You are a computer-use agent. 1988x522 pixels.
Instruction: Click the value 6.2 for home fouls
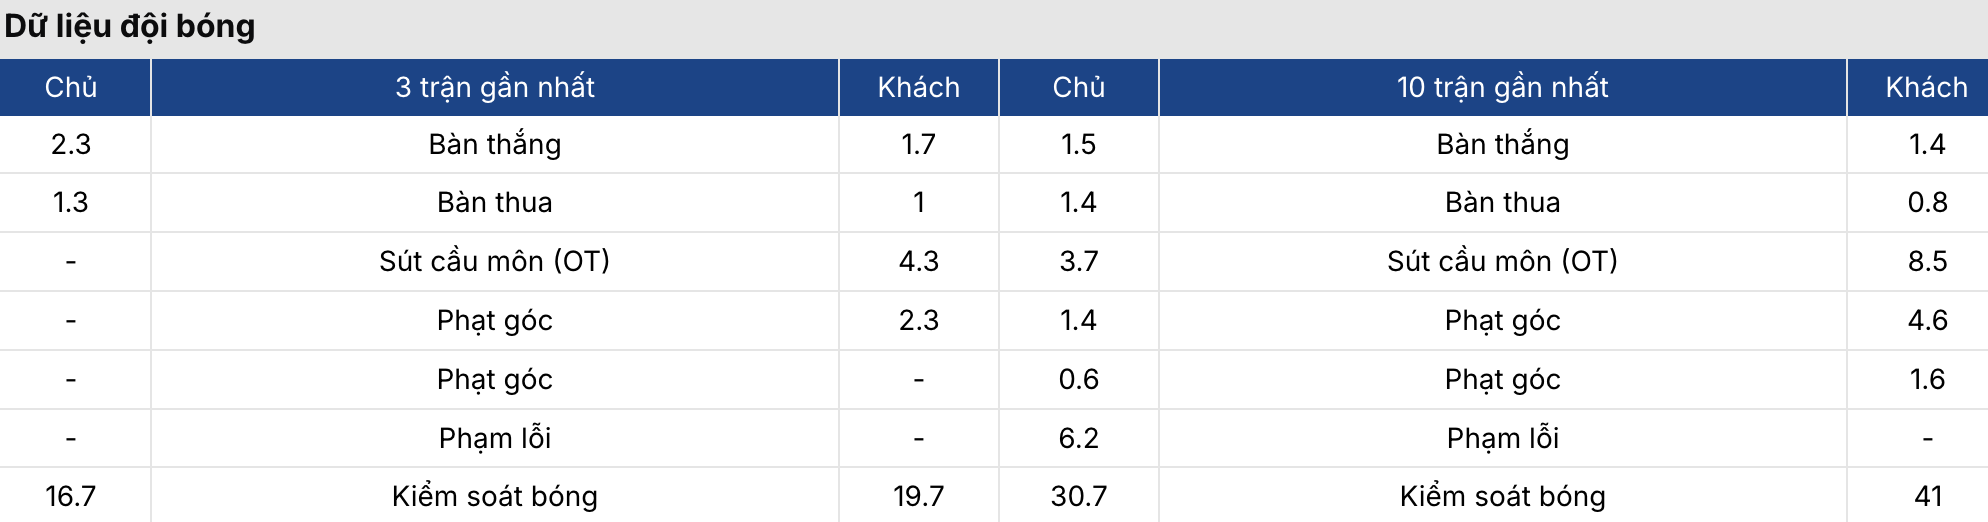[x=1078, y=438]
